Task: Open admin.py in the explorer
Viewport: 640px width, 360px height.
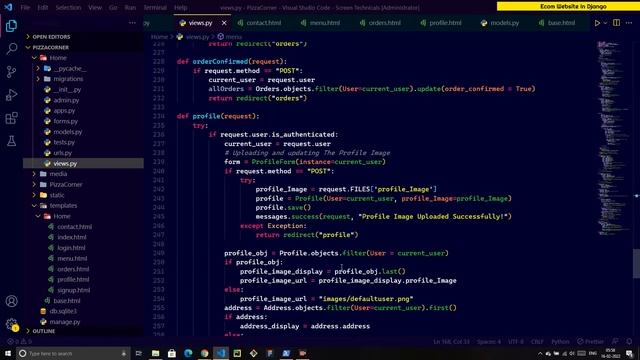Action: 66,100
